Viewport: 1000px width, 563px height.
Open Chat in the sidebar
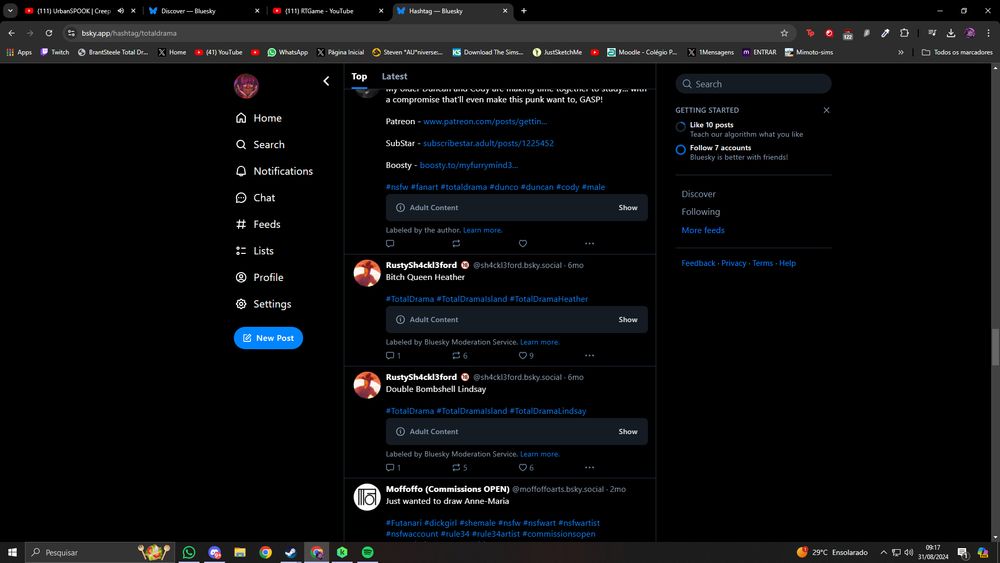(x=256, y=198)
